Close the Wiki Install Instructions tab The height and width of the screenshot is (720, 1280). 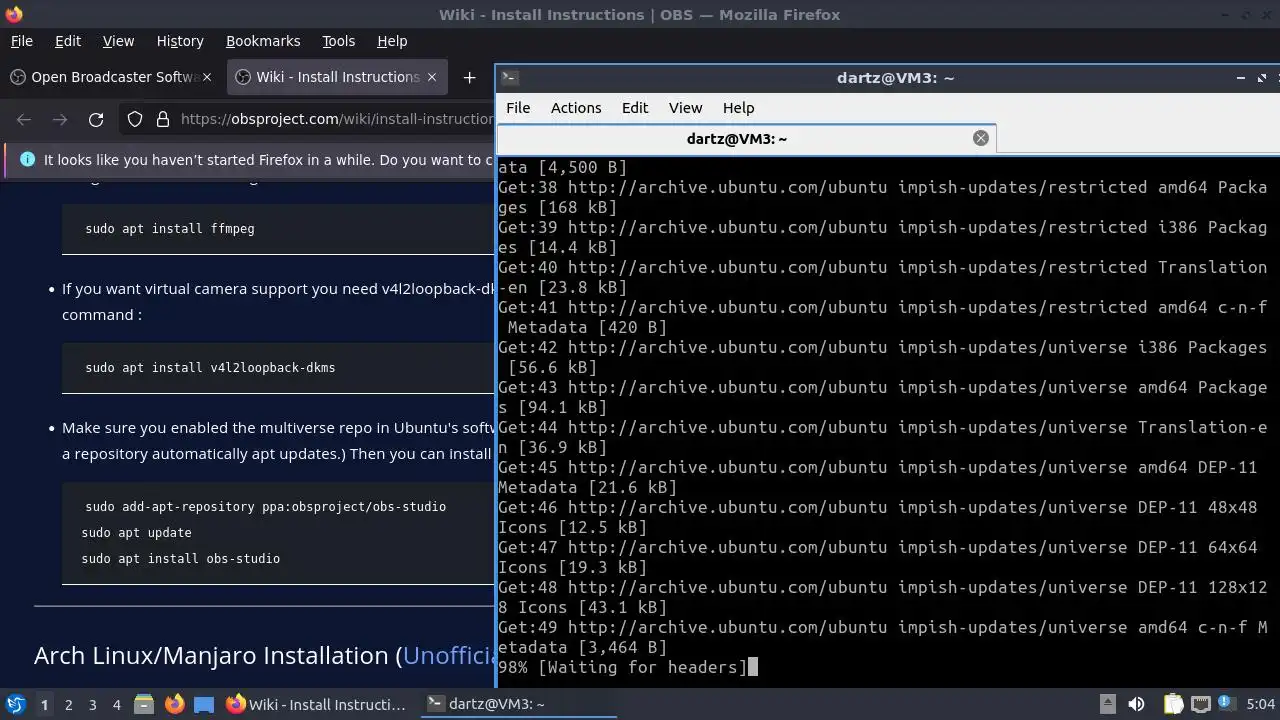click(x=432, y=77)
